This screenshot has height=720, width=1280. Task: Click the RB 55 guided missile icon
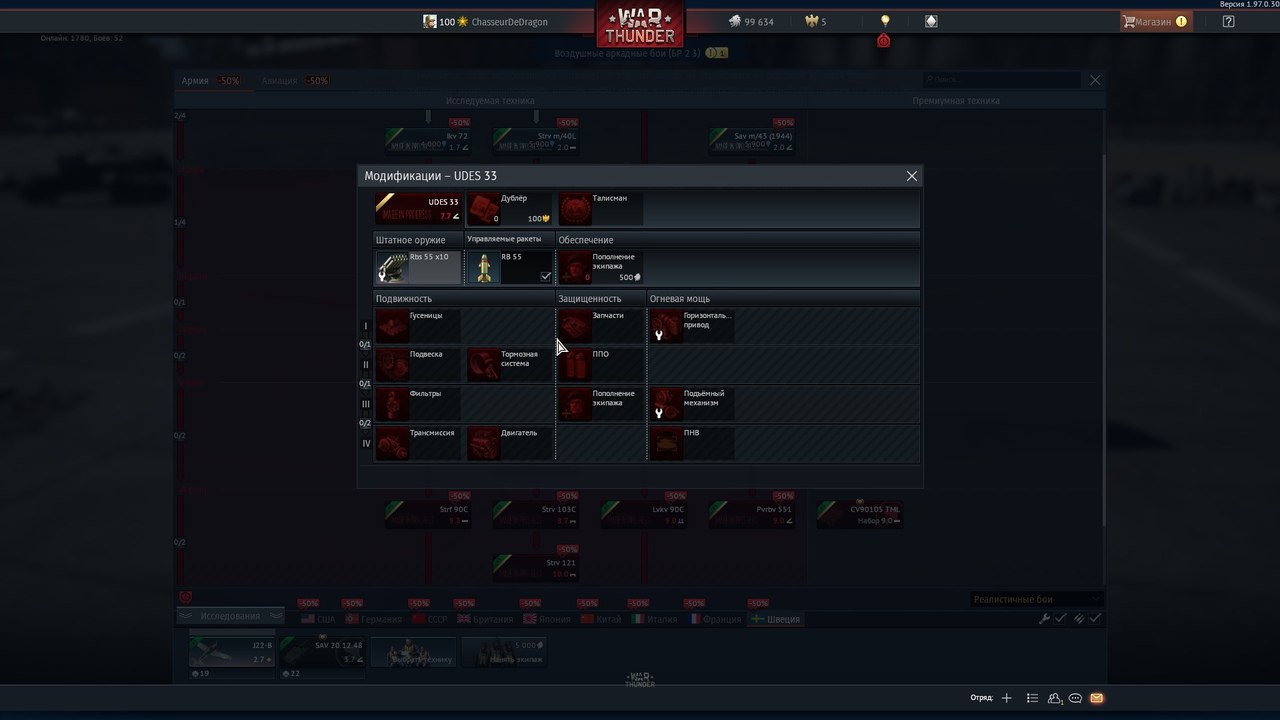(x=484, y=268)
